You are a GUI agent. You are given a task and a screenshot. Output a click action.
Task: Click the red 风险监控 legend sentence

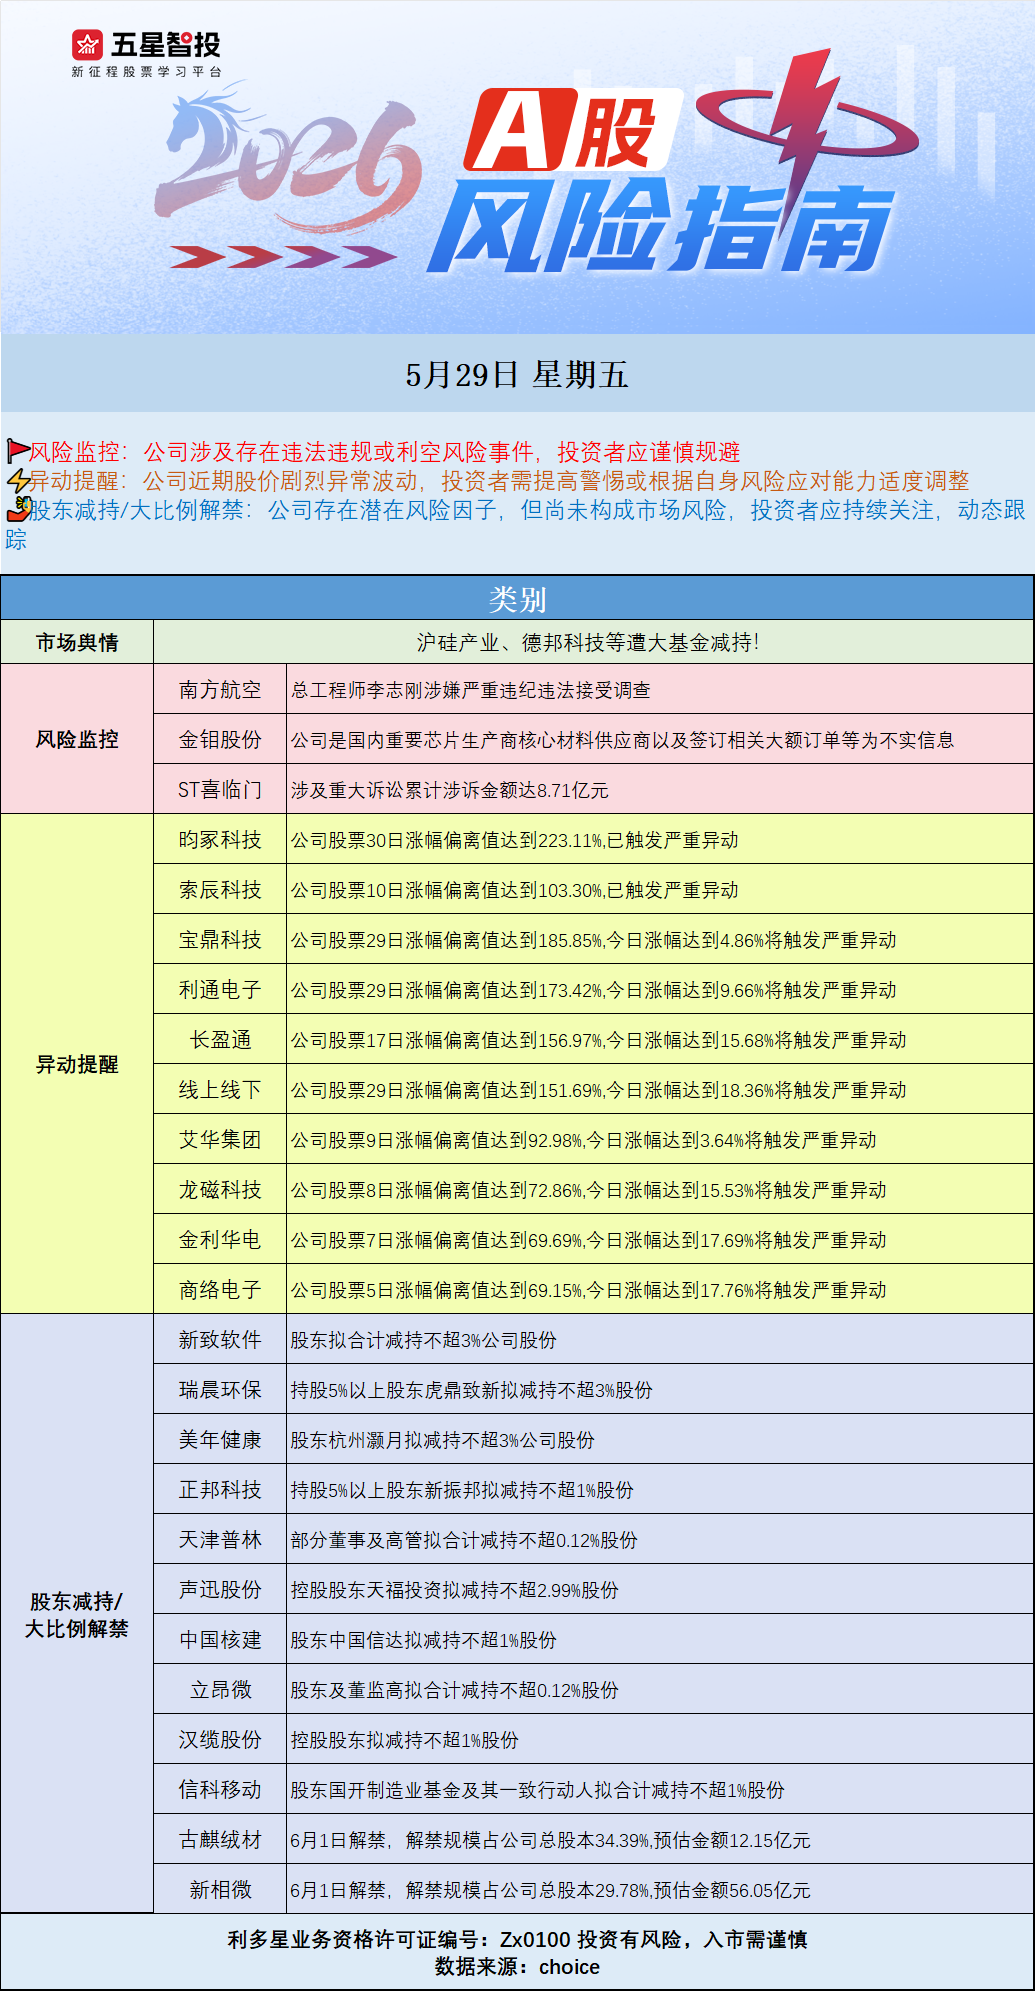point(385,451)
